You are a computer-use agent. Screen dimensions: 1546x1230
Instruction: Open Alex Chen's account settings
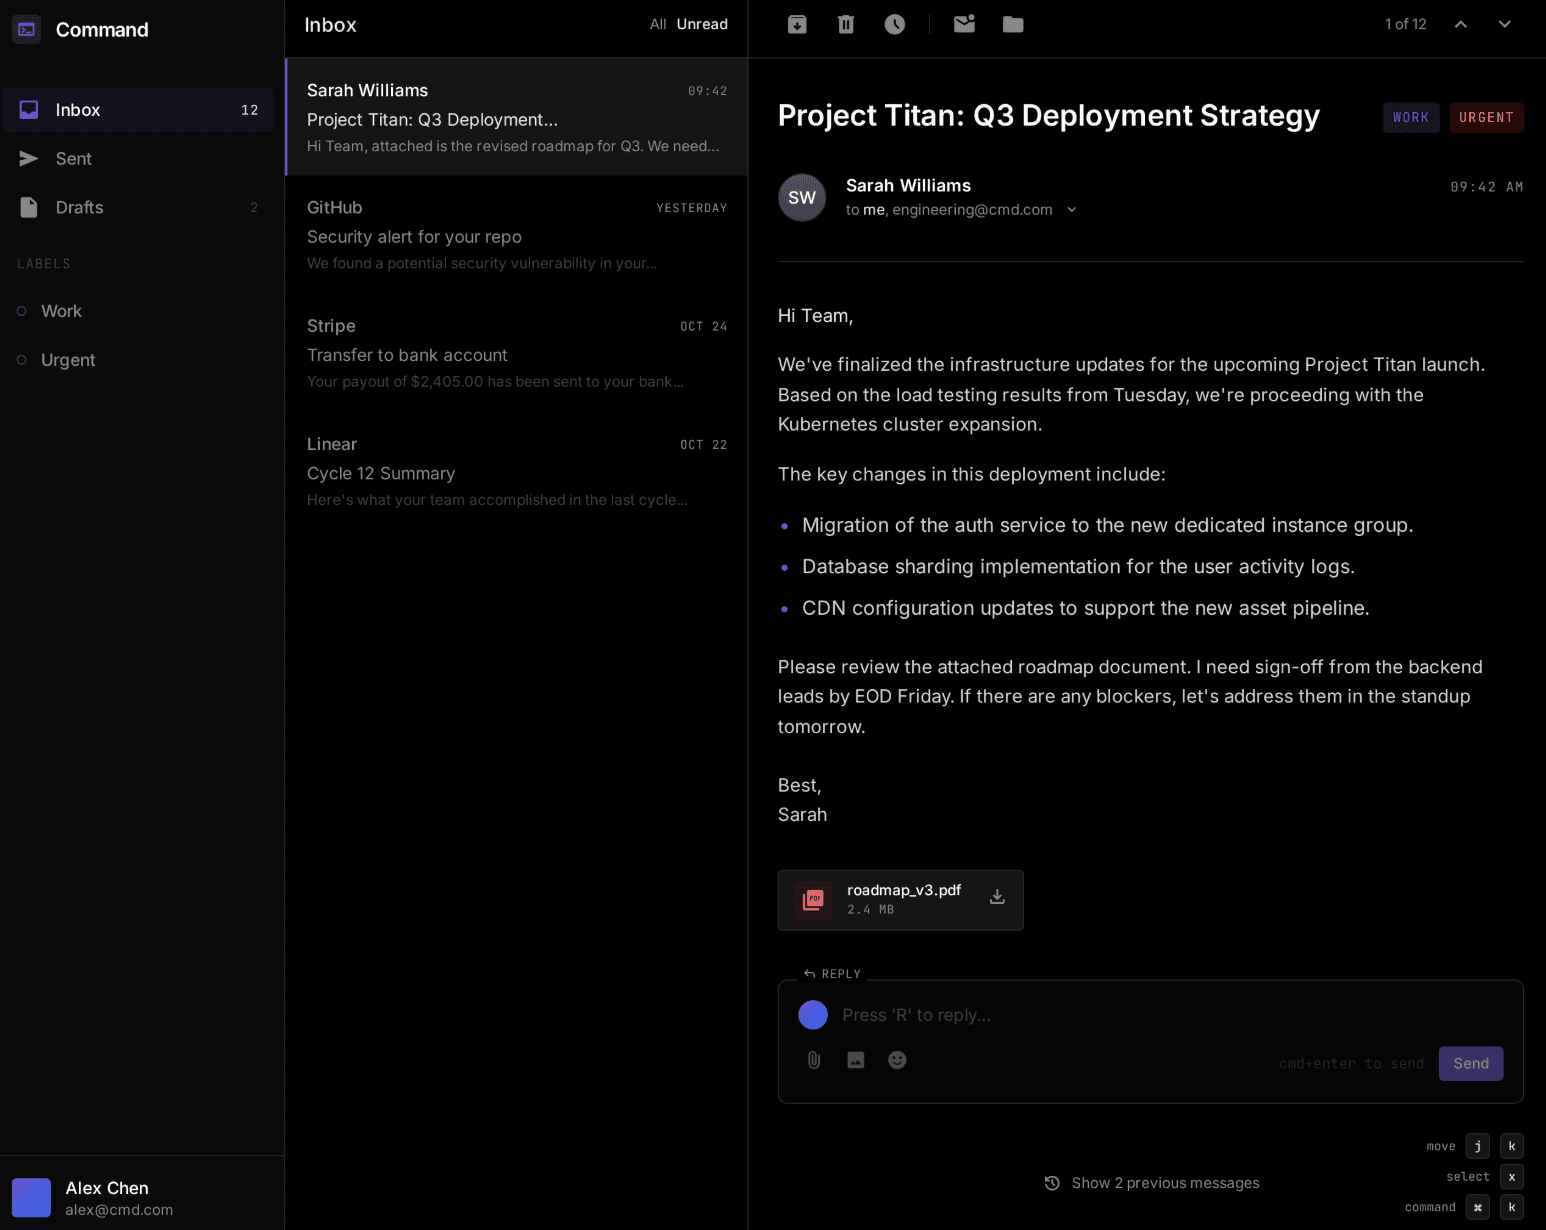pyautogui.click(x=107, y=1196)
